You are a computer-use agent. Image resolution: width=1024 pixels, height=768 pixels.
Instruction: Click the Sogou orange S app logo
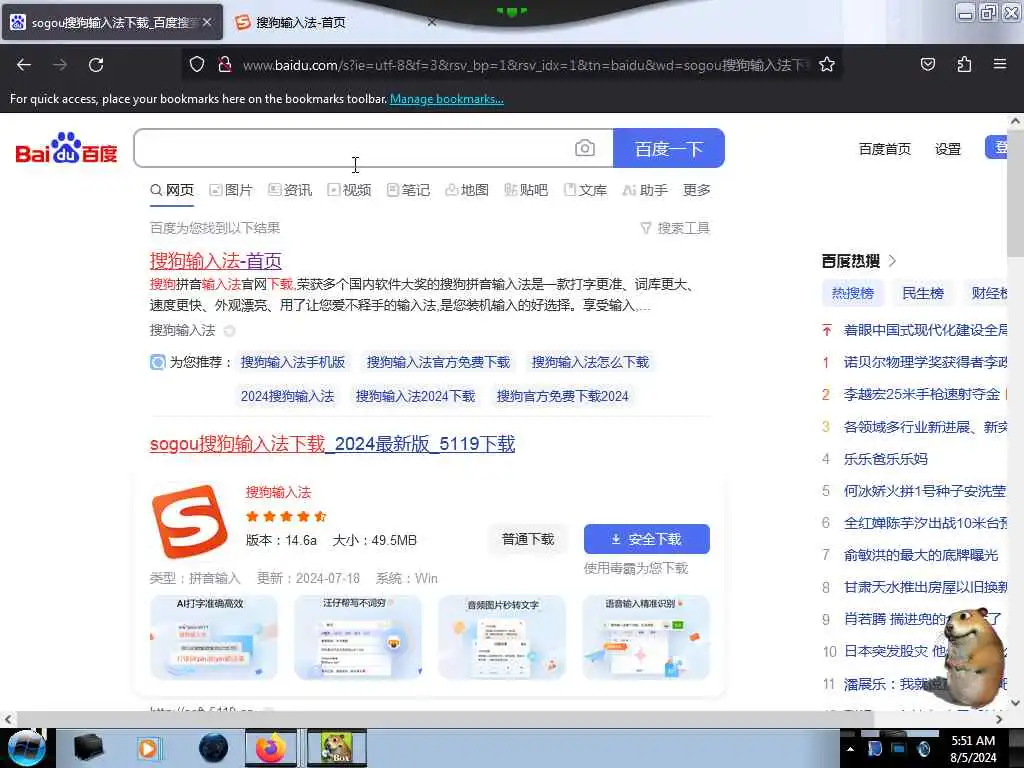coord(189,521)
